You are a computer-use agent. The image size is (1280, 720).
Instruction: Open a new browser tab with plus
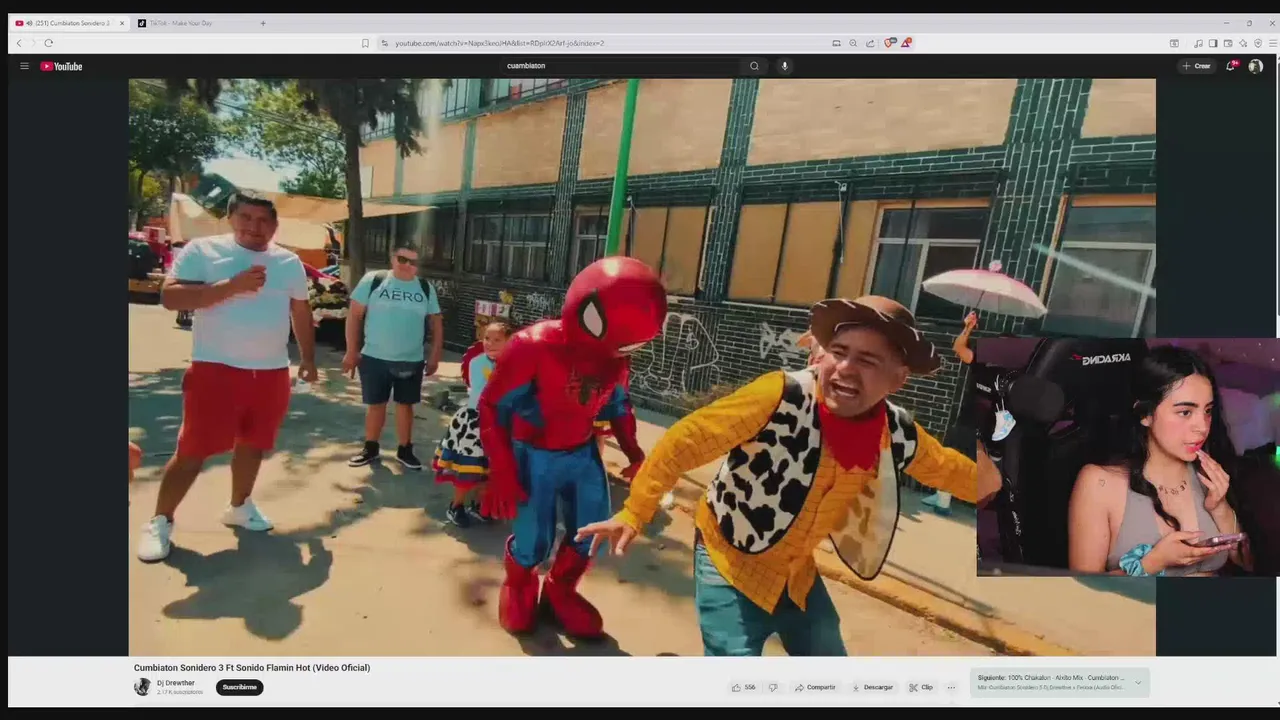tap(263, 23)
